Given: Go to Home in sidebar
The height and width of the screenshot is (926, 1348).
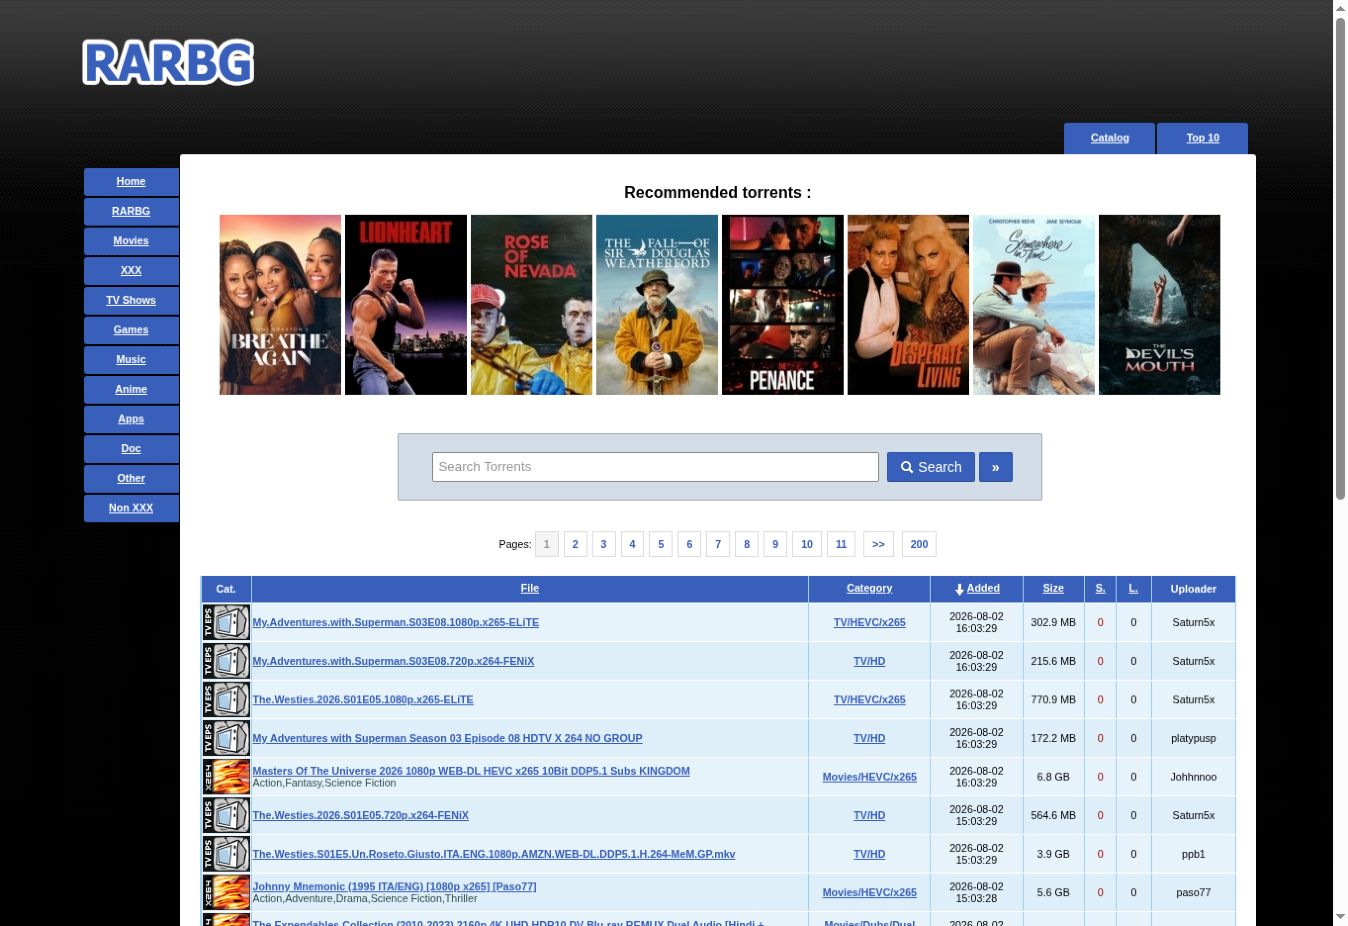Looking at the screenshot, I should point(131,181).
